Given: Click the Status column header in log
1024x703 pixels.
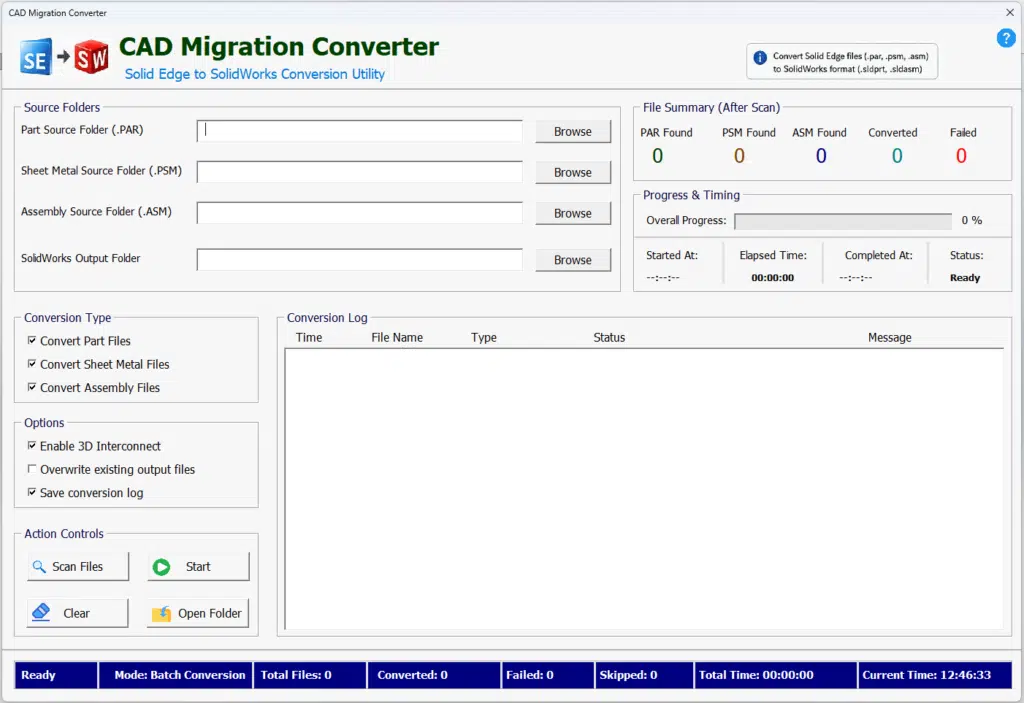Looking at the screenshot, I should (x=609, y=338).
